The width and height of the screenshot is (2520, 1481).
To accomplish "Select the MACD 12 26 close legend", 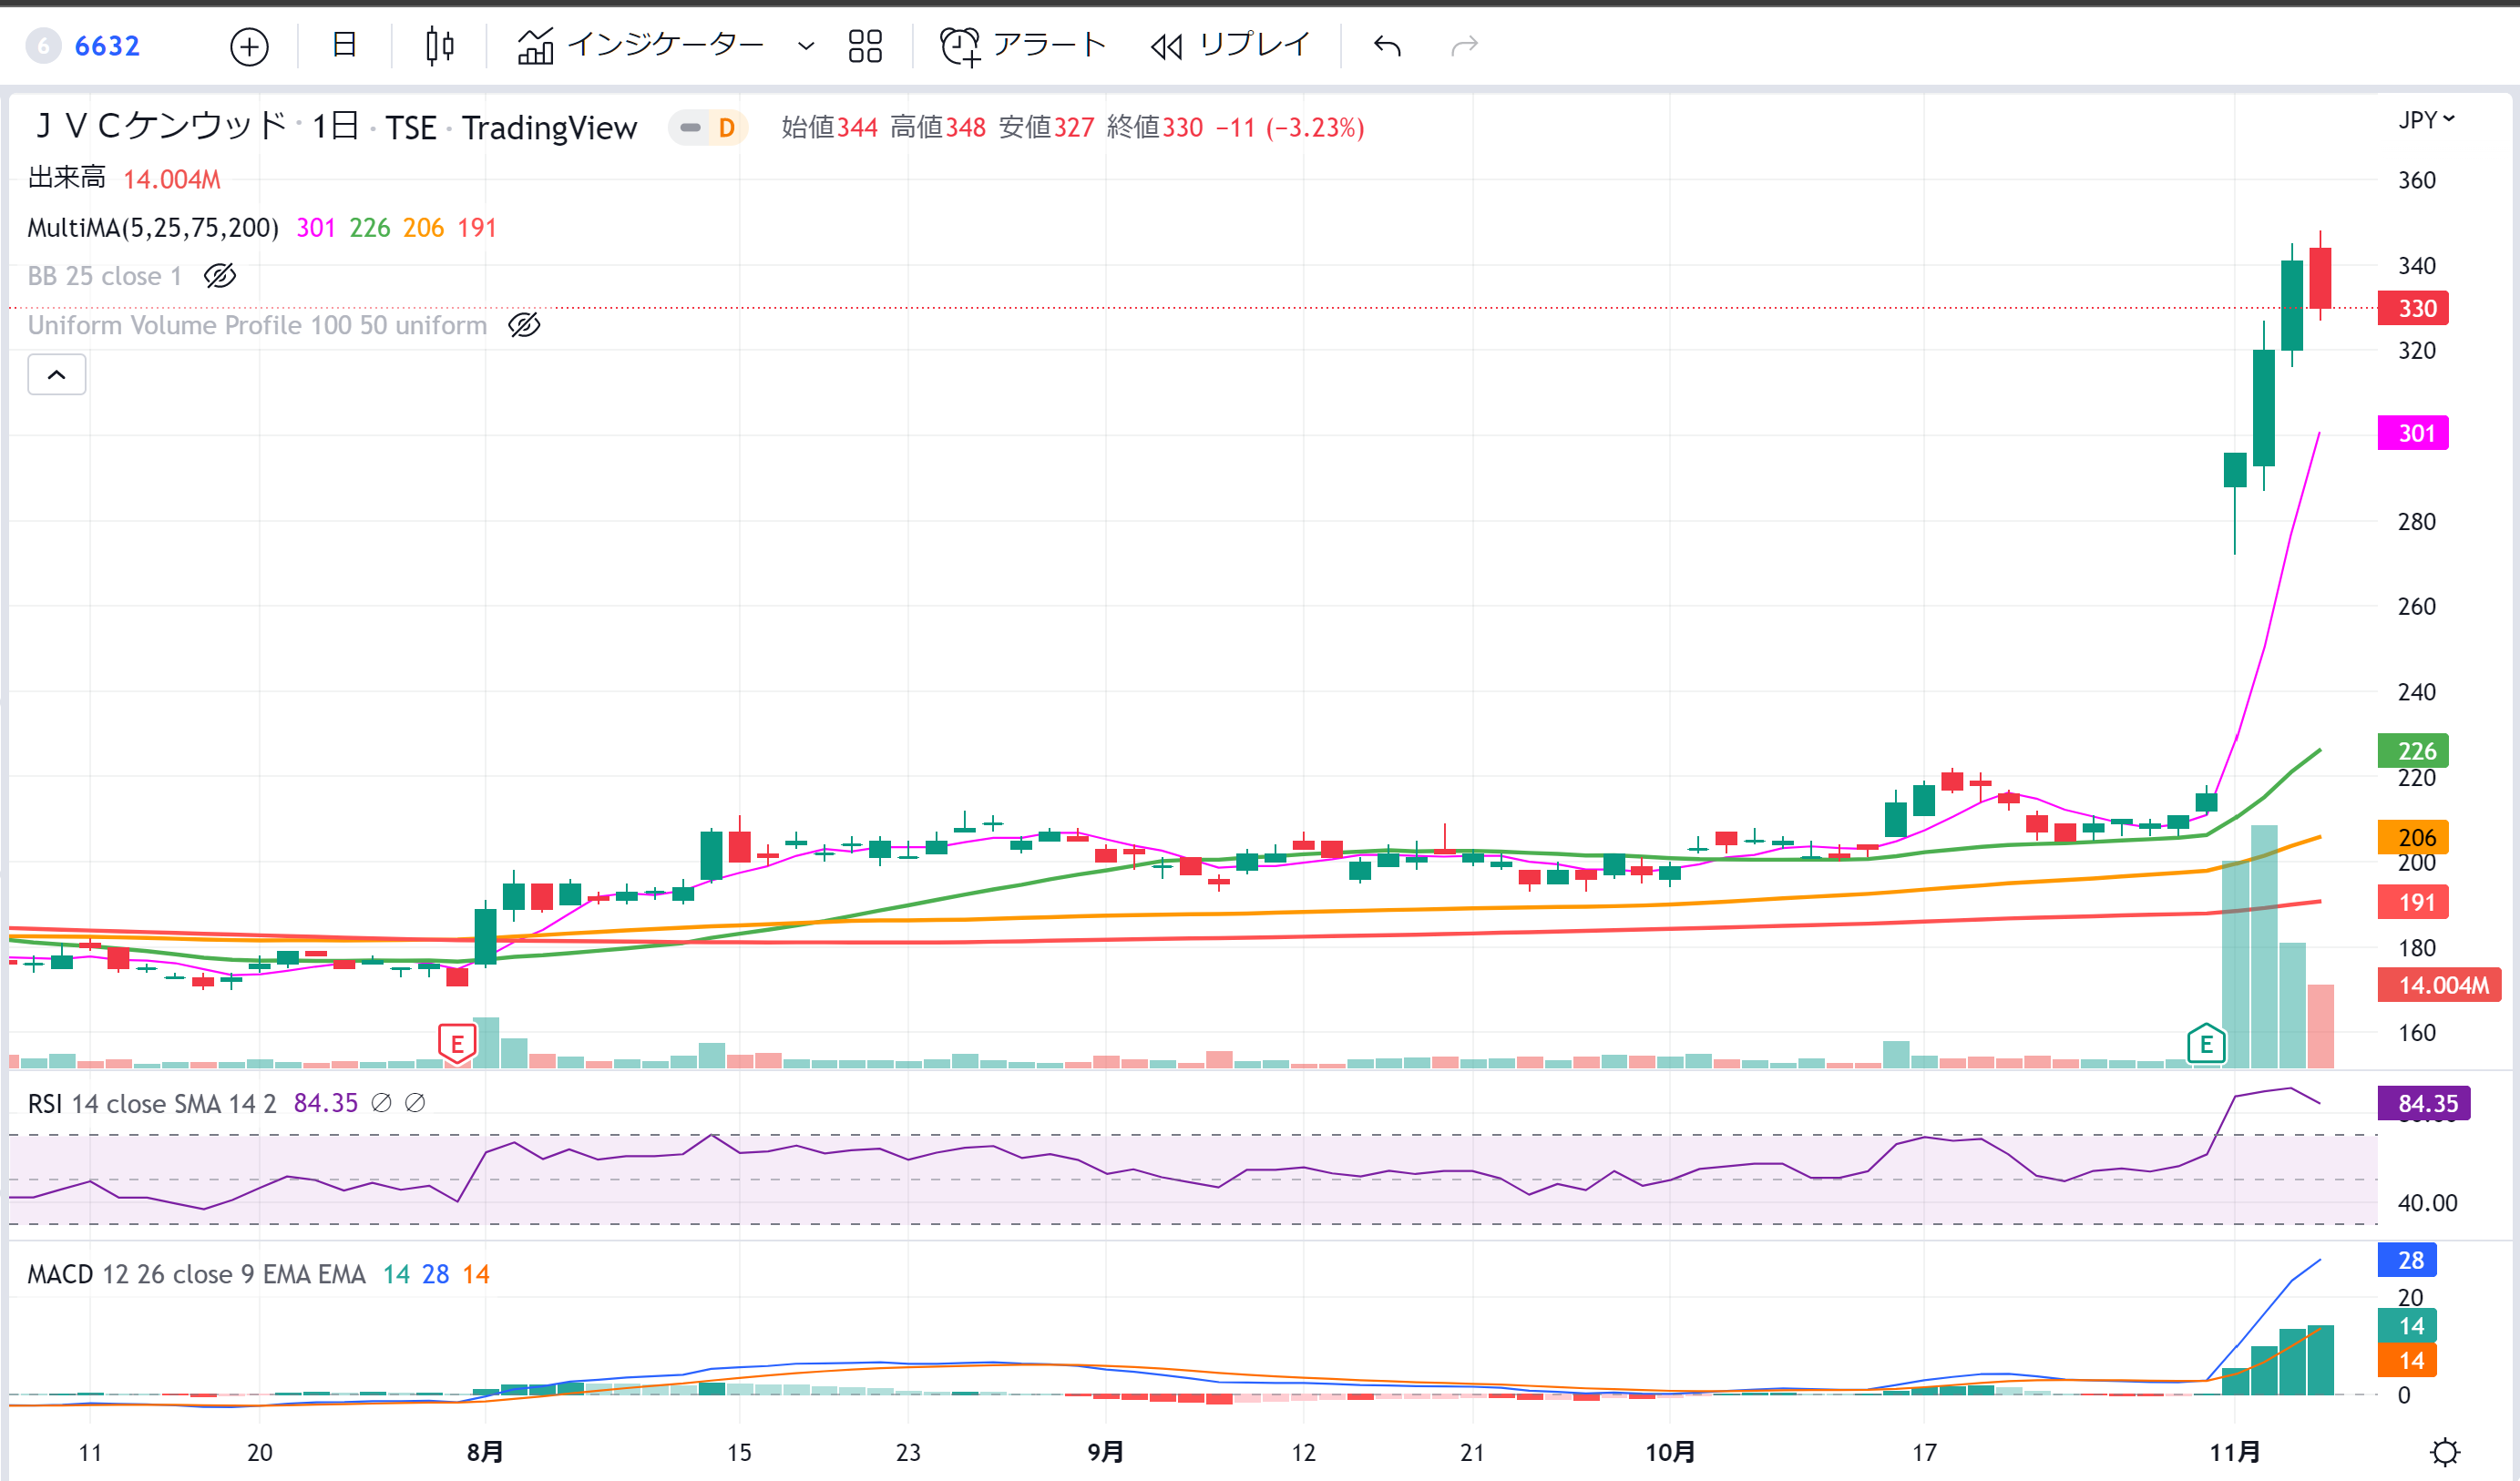I will tap(196, 1274).
